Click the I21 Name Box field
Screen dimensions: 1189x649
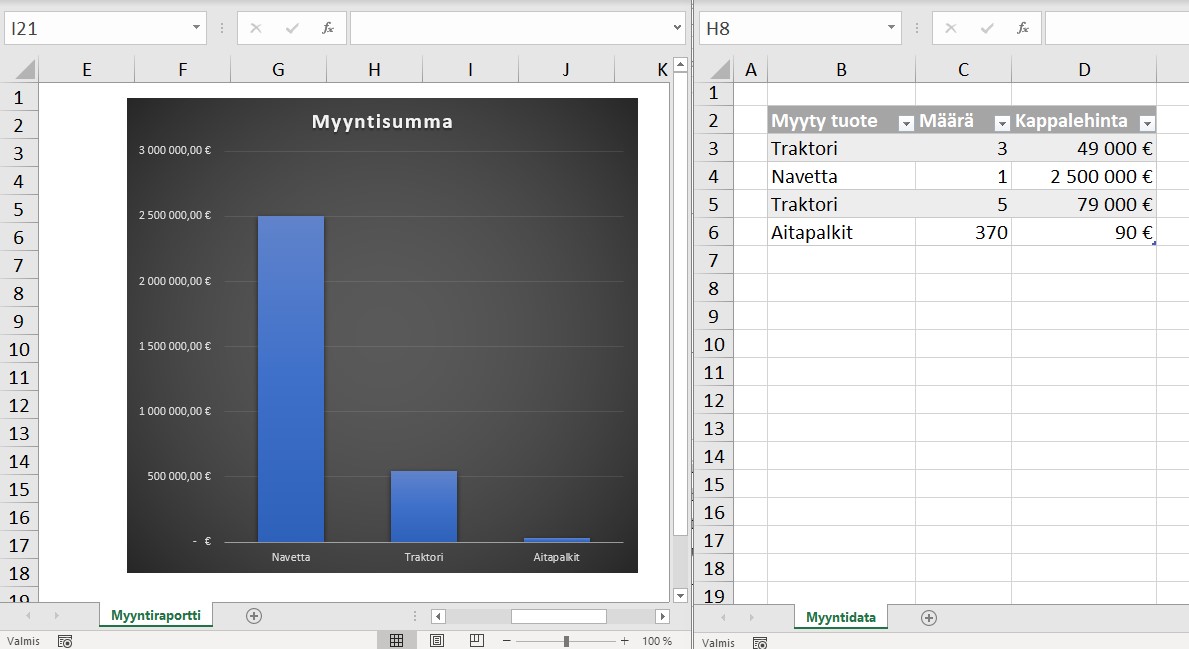(95, 28)
